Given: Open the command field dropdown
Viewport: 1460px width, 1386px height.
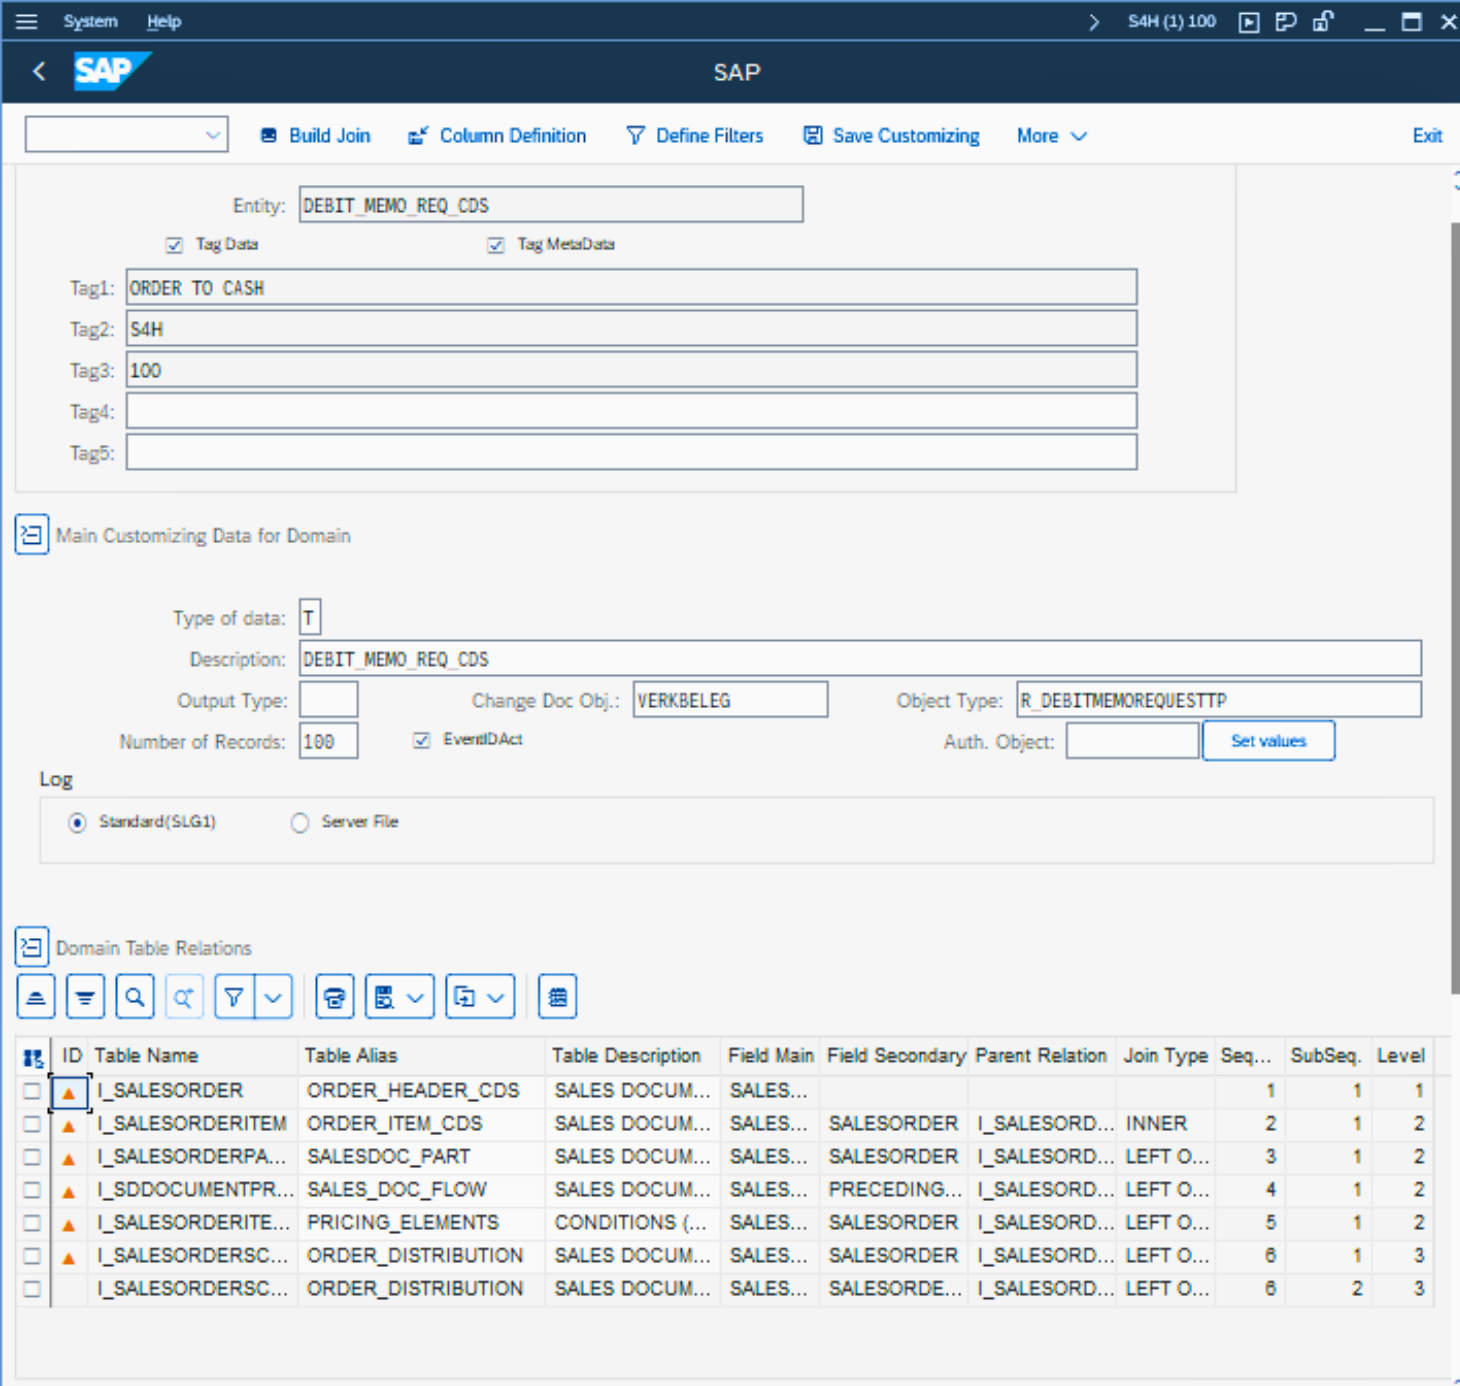Looking at the screenshot, I should coord(212,135).
